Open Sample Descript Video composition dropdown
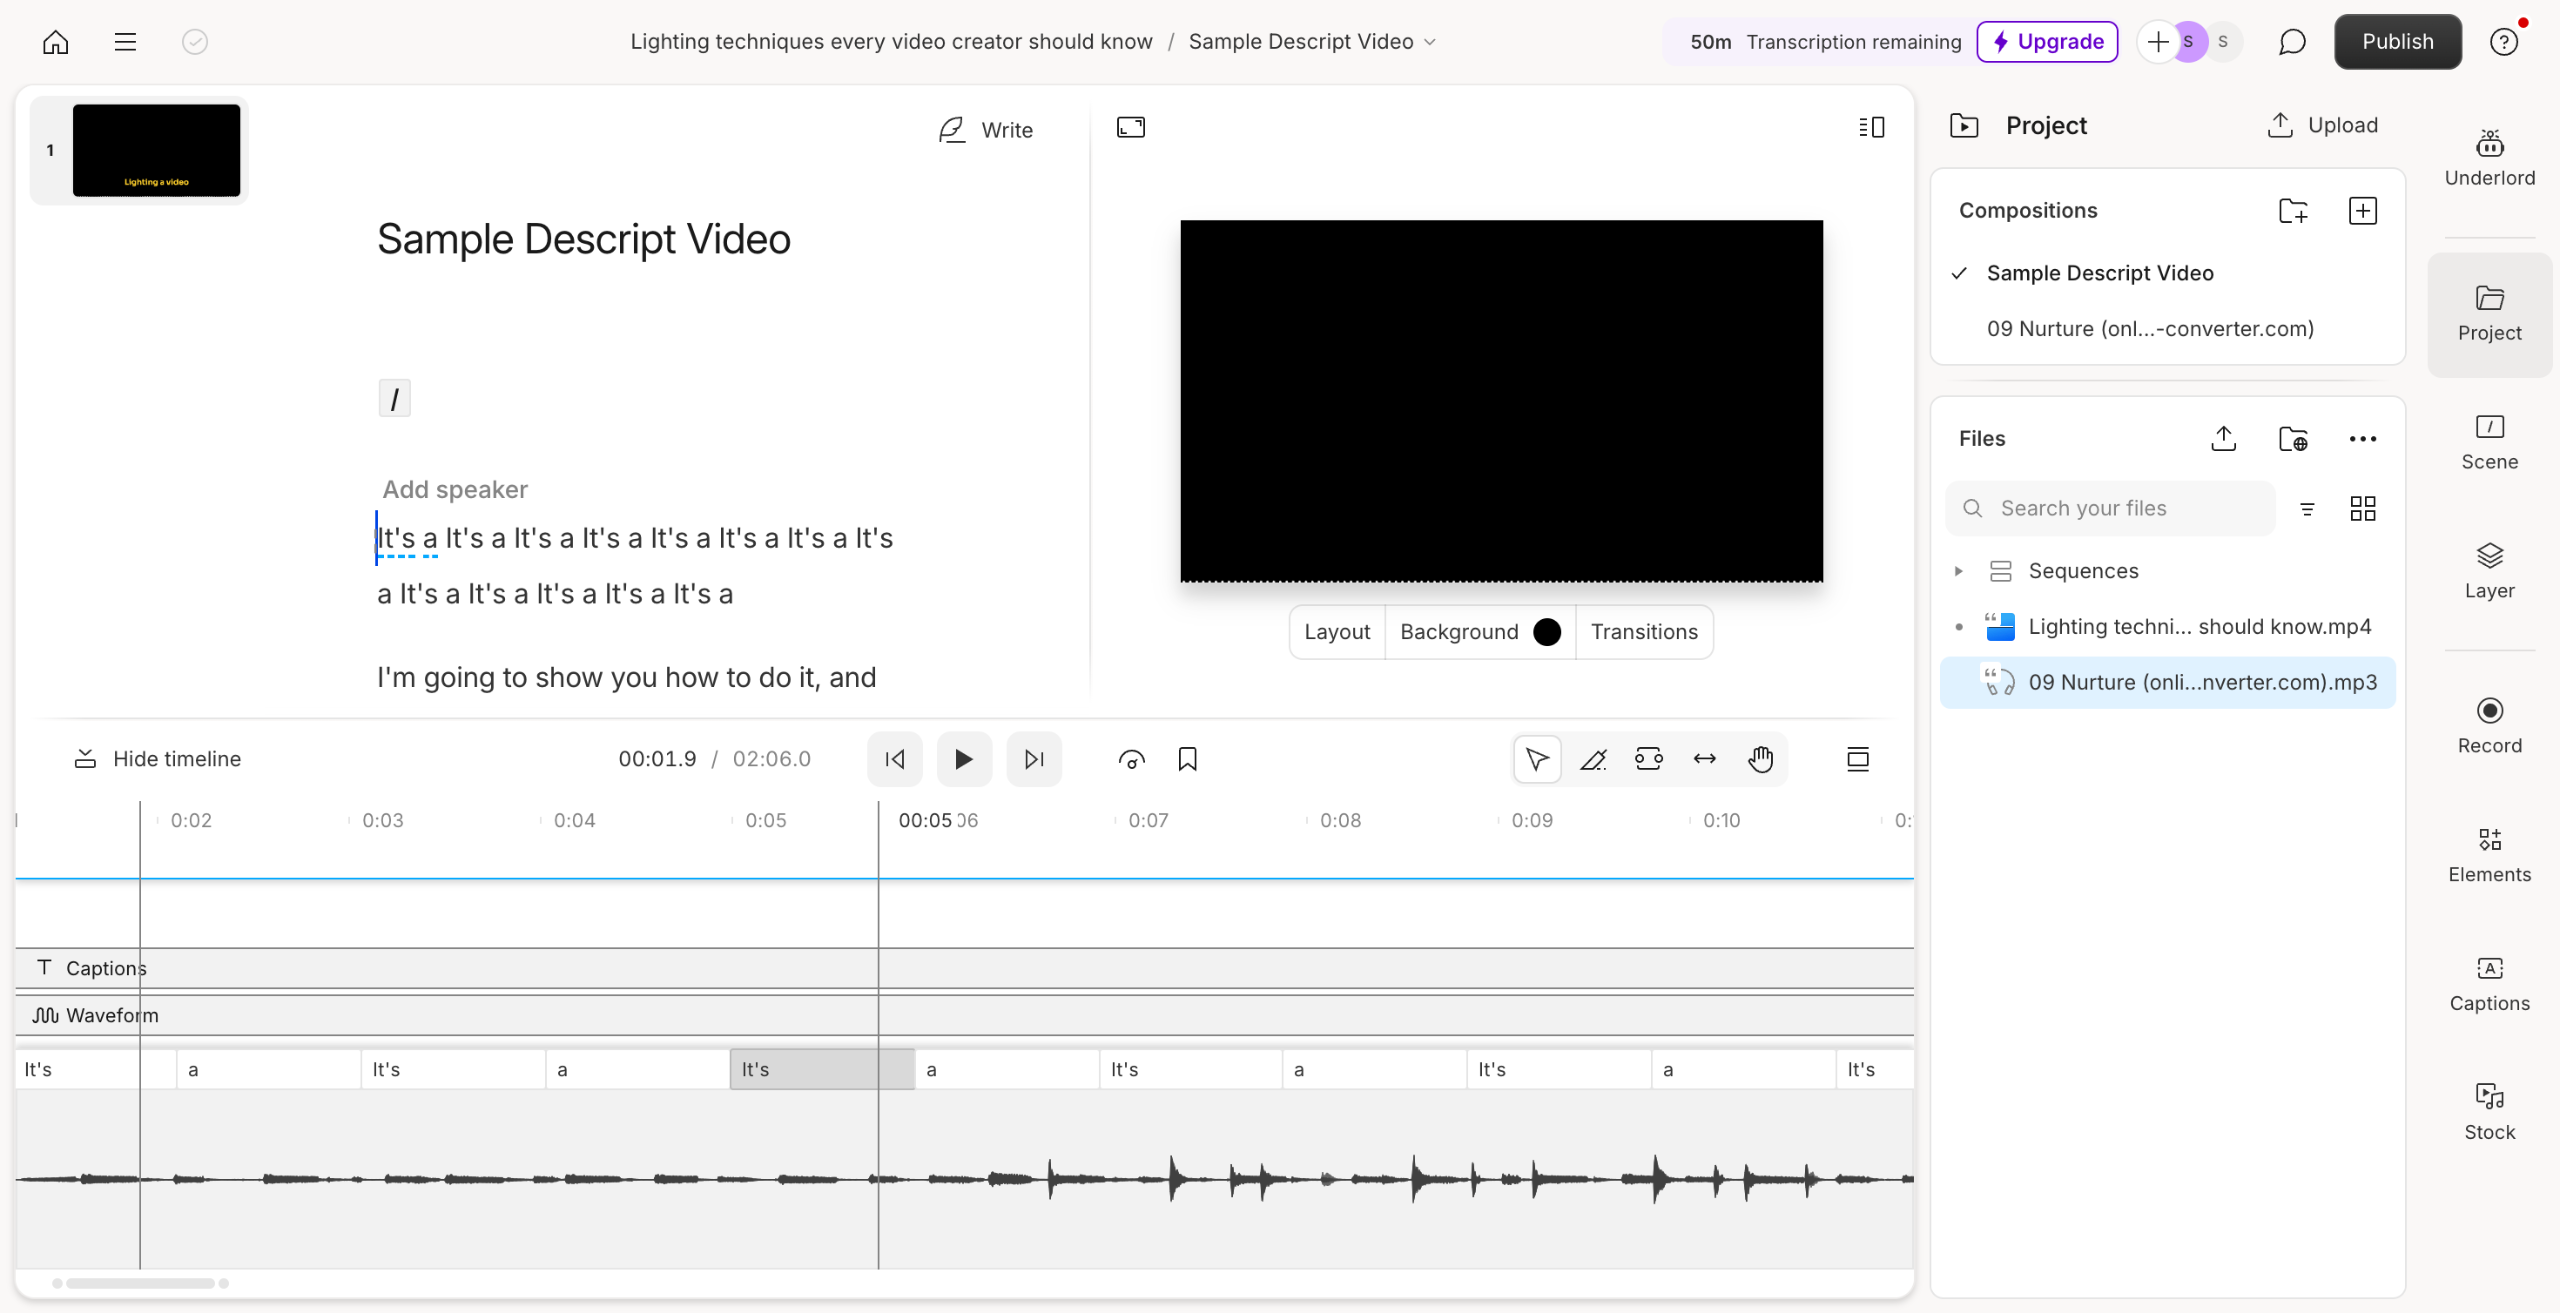2560x1313 pixels. pos(1312,42)
